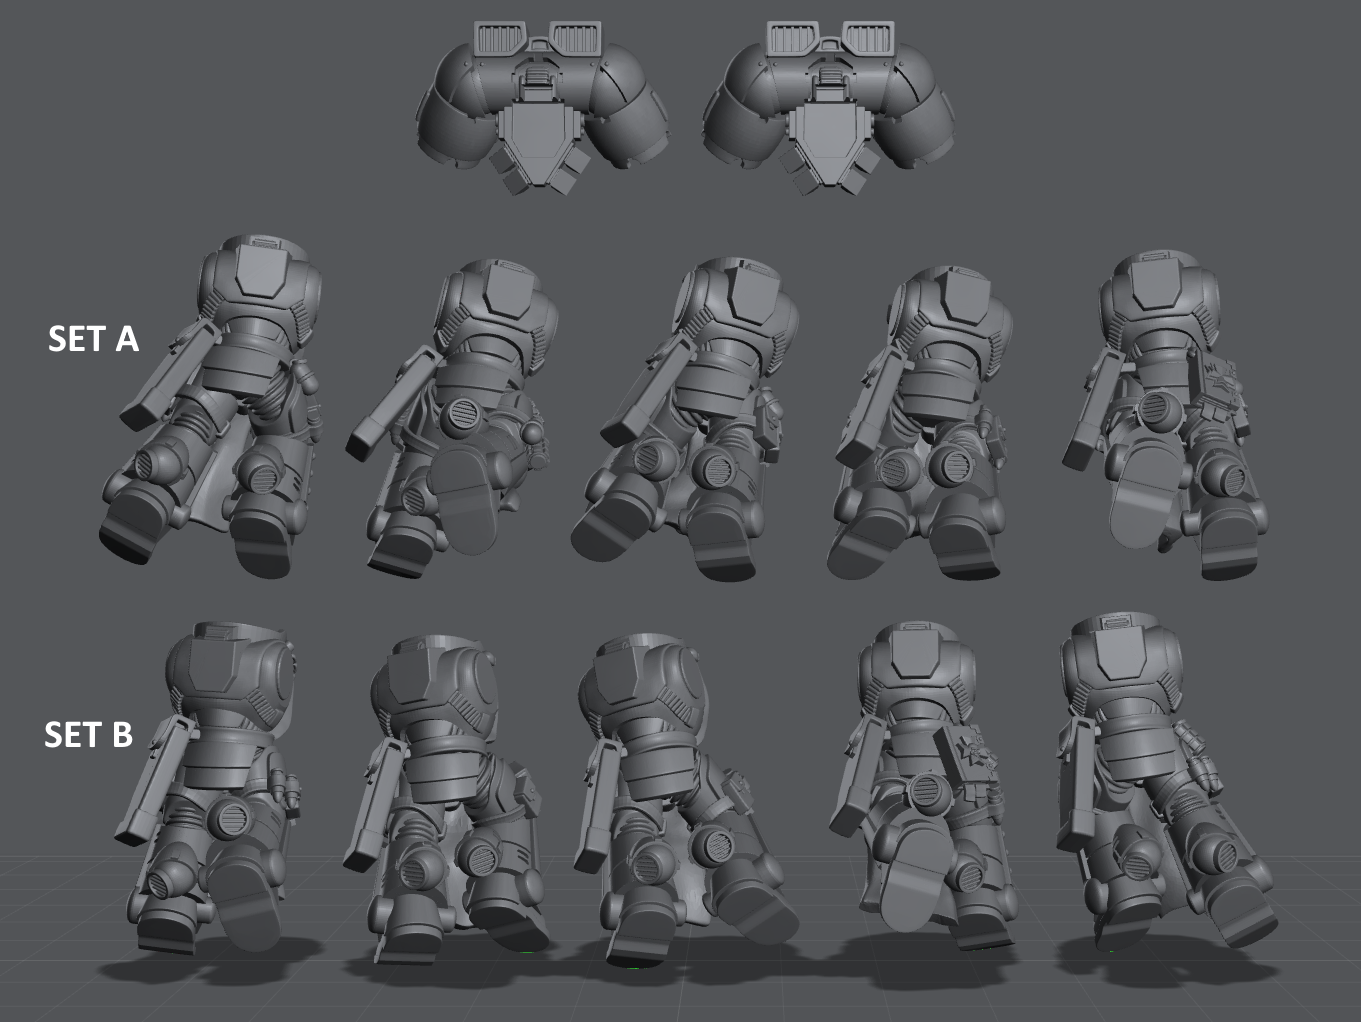Select the rightmost leg model in Set A
This screenshot has width=1361, height=1022.
[1167, 414]
